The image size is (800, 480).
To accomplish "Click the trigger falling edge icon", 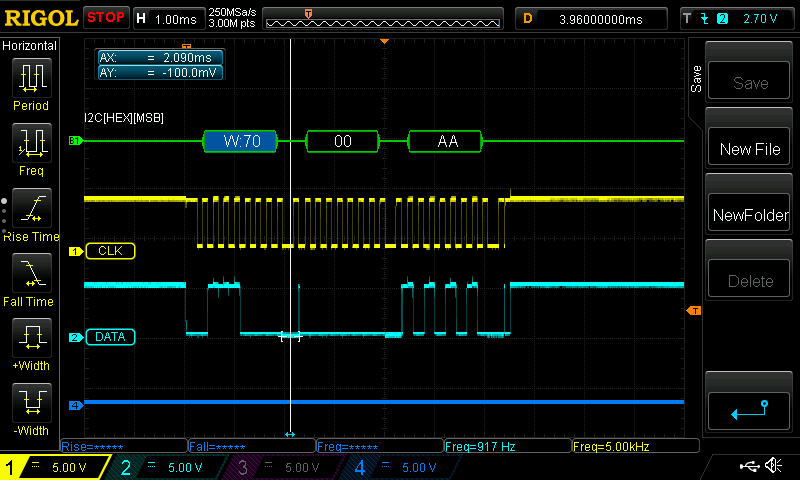I will (705, 19).
